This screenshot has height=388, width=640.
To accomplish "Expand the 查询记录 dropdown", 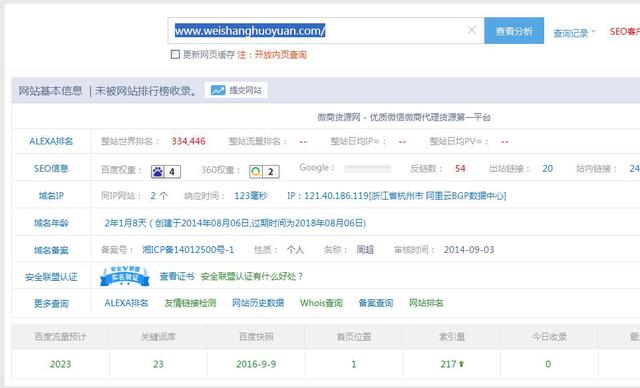I will pyautogui.click(x=574, y=33).
